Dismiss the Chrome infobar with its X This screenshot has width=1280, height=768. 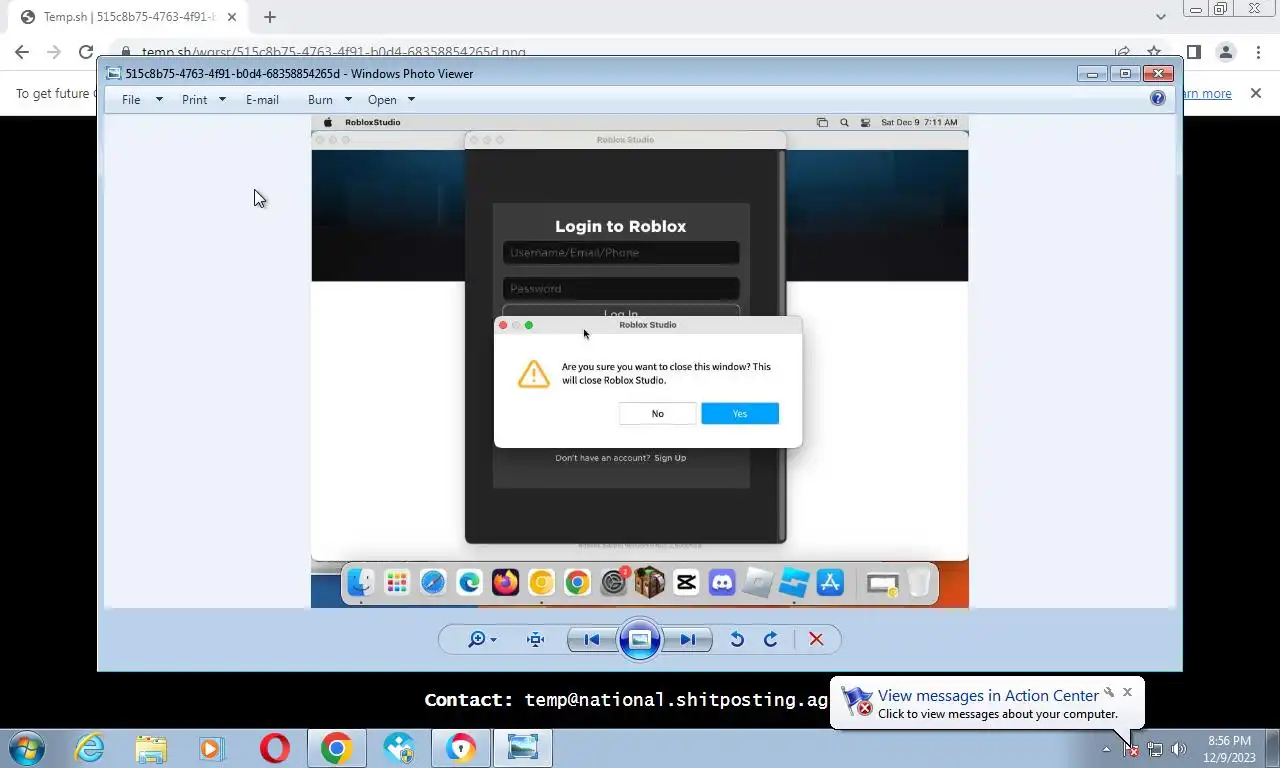1256,93
